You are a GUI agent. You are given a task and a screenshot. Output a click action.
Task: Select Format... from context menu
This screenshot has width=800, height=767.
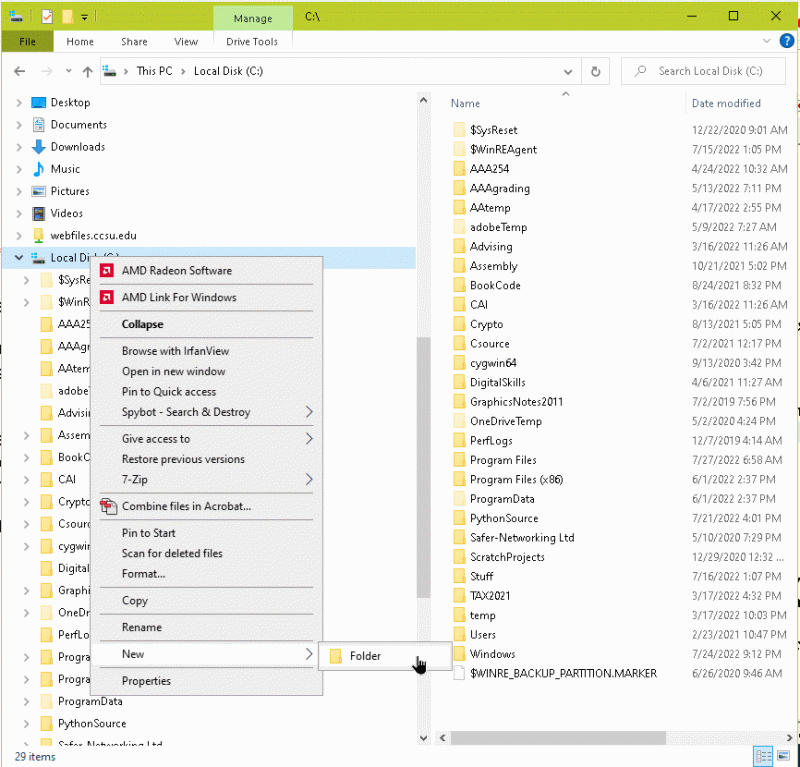pyautogui.click(x=206, y=574)
